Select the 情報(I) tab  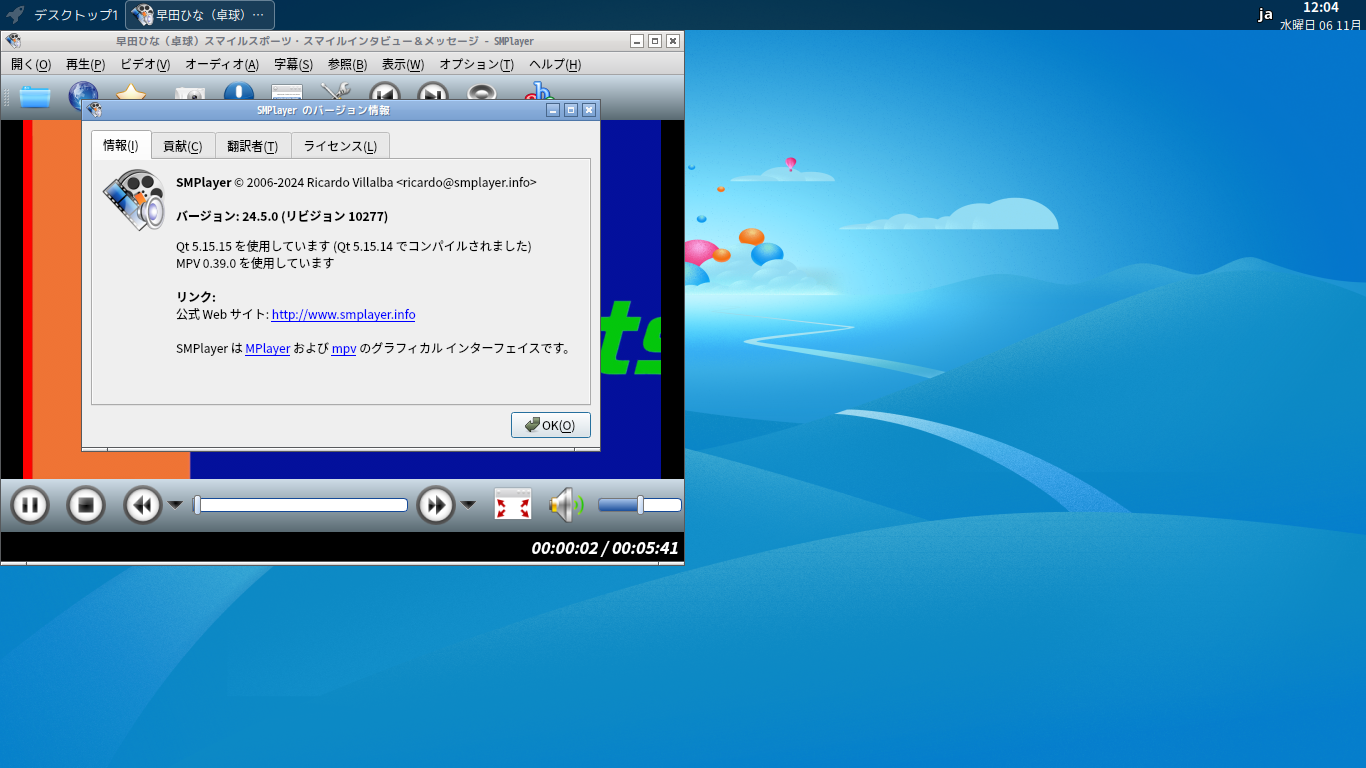click(x=121, y=145)
